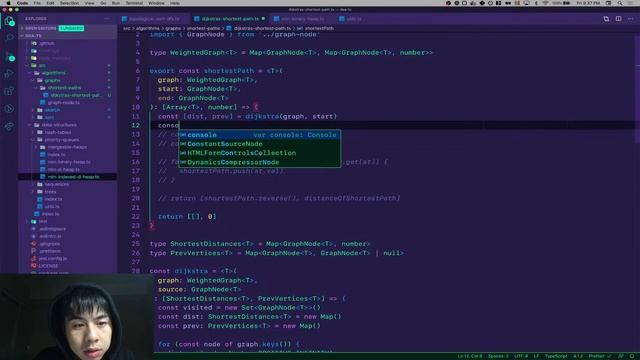
Task: Click the shortestPath symbol breadcrumb
Action: click(x=316, y=29)
